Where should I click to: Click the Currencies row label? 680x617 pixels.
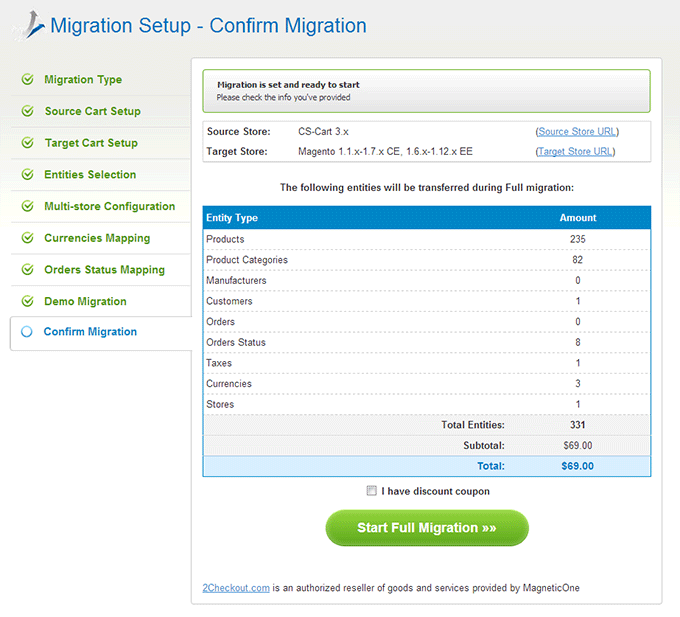[x=229, y=384]
